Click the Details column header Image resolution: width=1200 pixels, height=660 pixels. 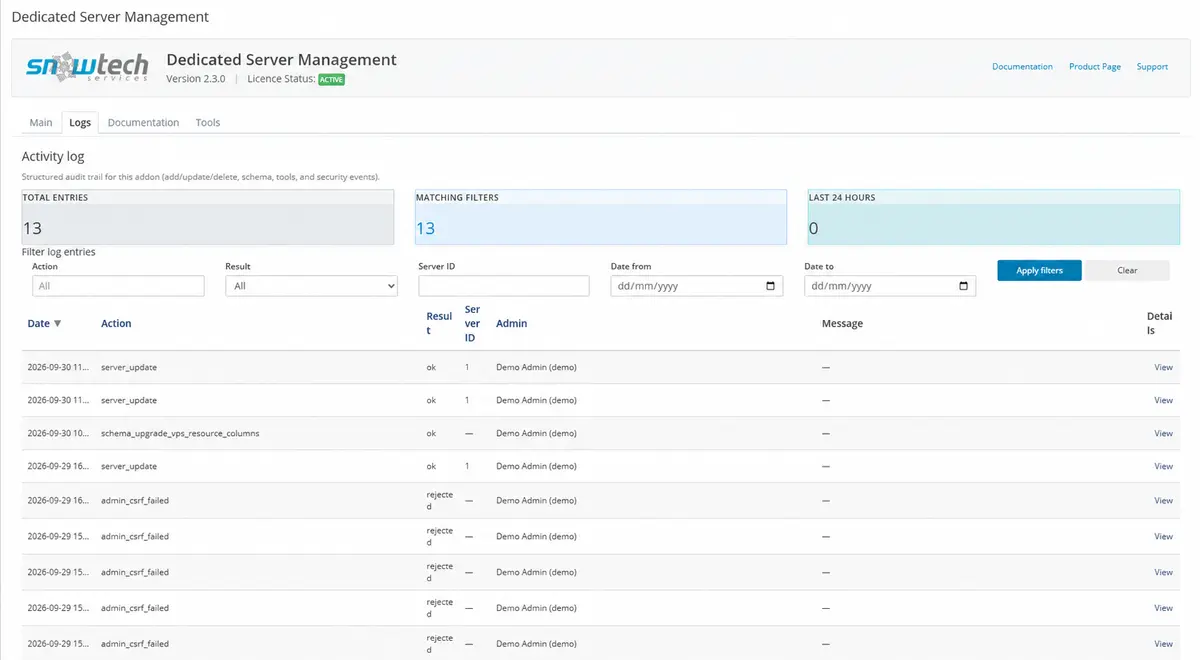(x=1159, y=323)
